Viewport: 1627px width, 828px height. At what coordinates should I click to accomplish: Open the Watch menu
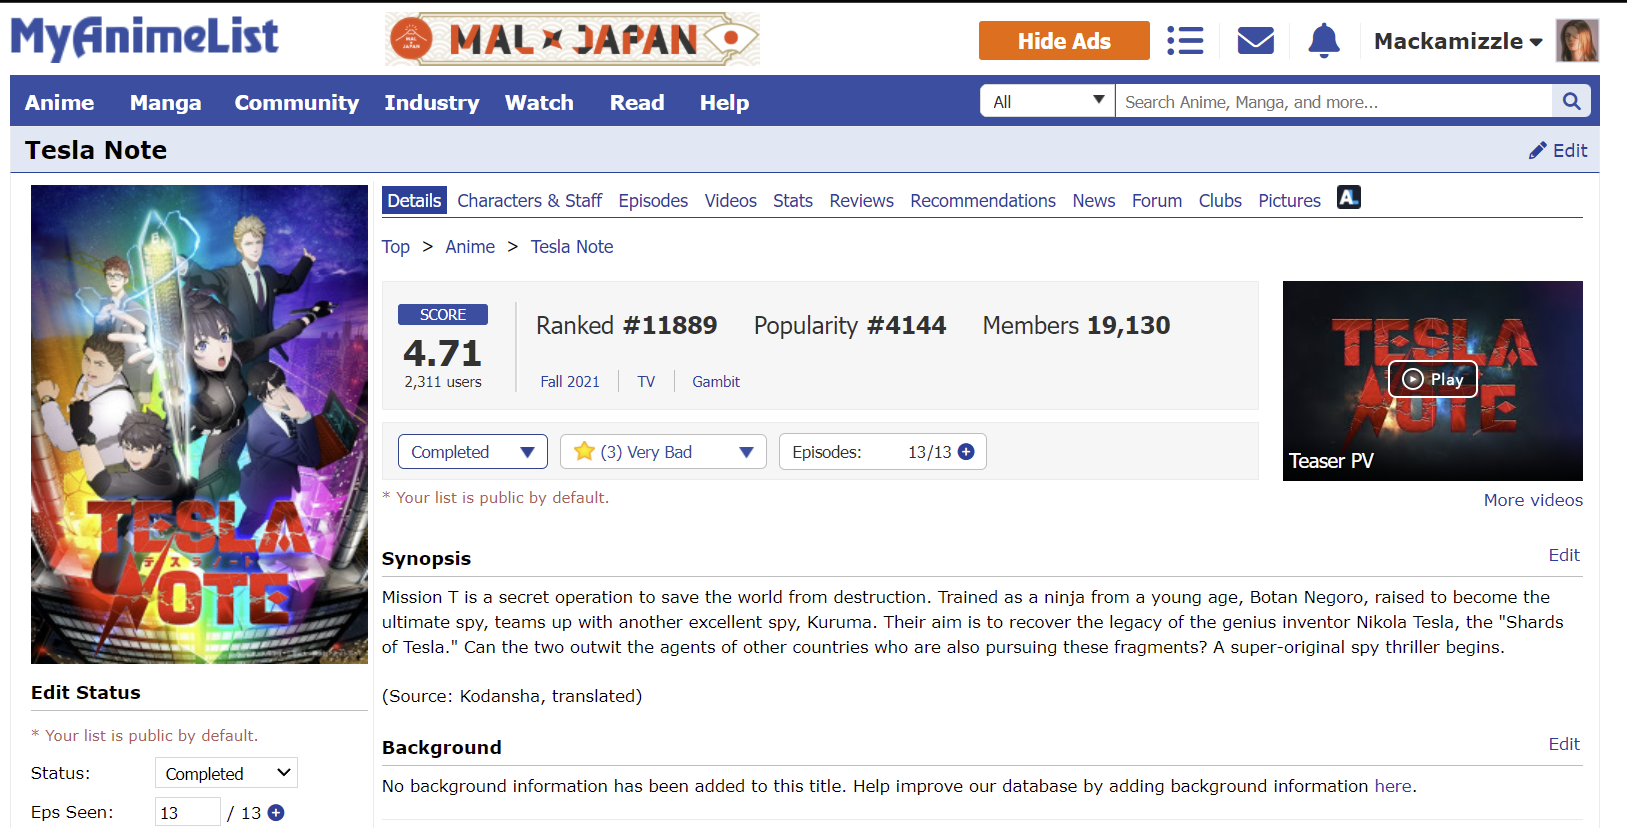[x=539, y=102]
